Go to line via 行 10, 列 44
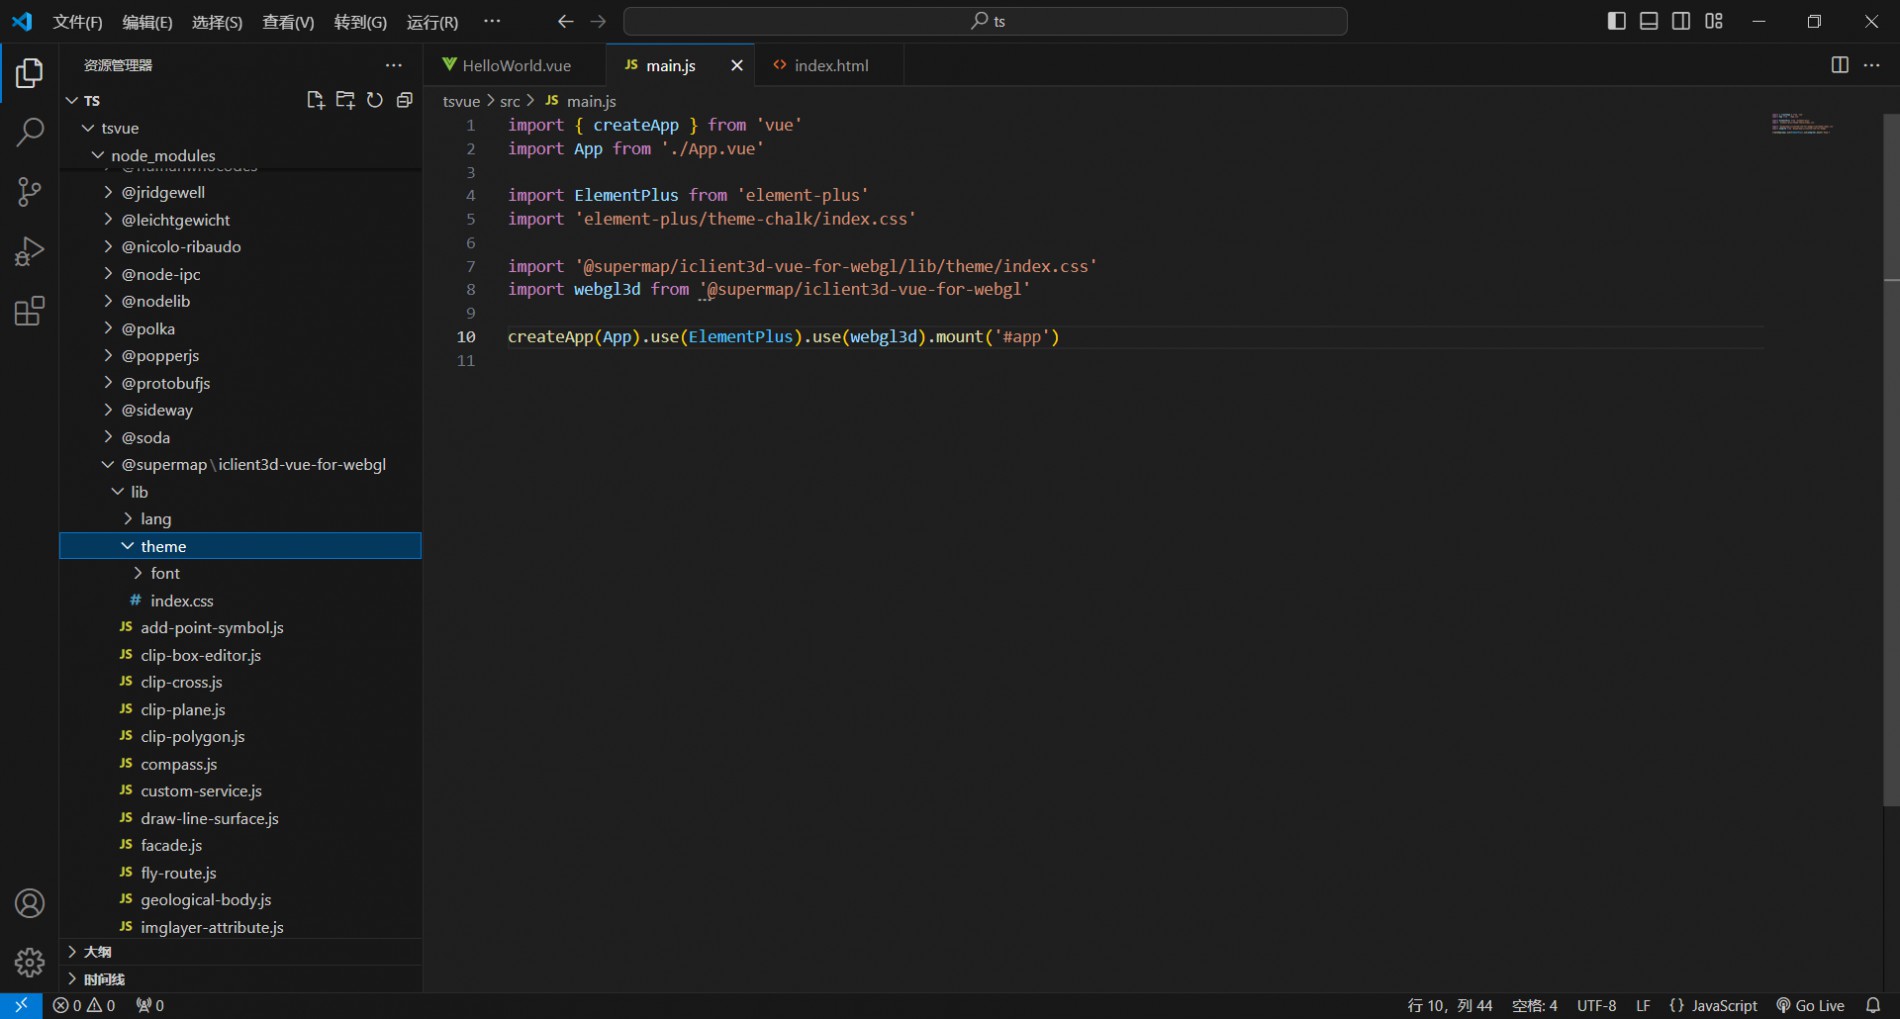The width and height of the screenshot is (1900, 1019). (1450, 1006)
